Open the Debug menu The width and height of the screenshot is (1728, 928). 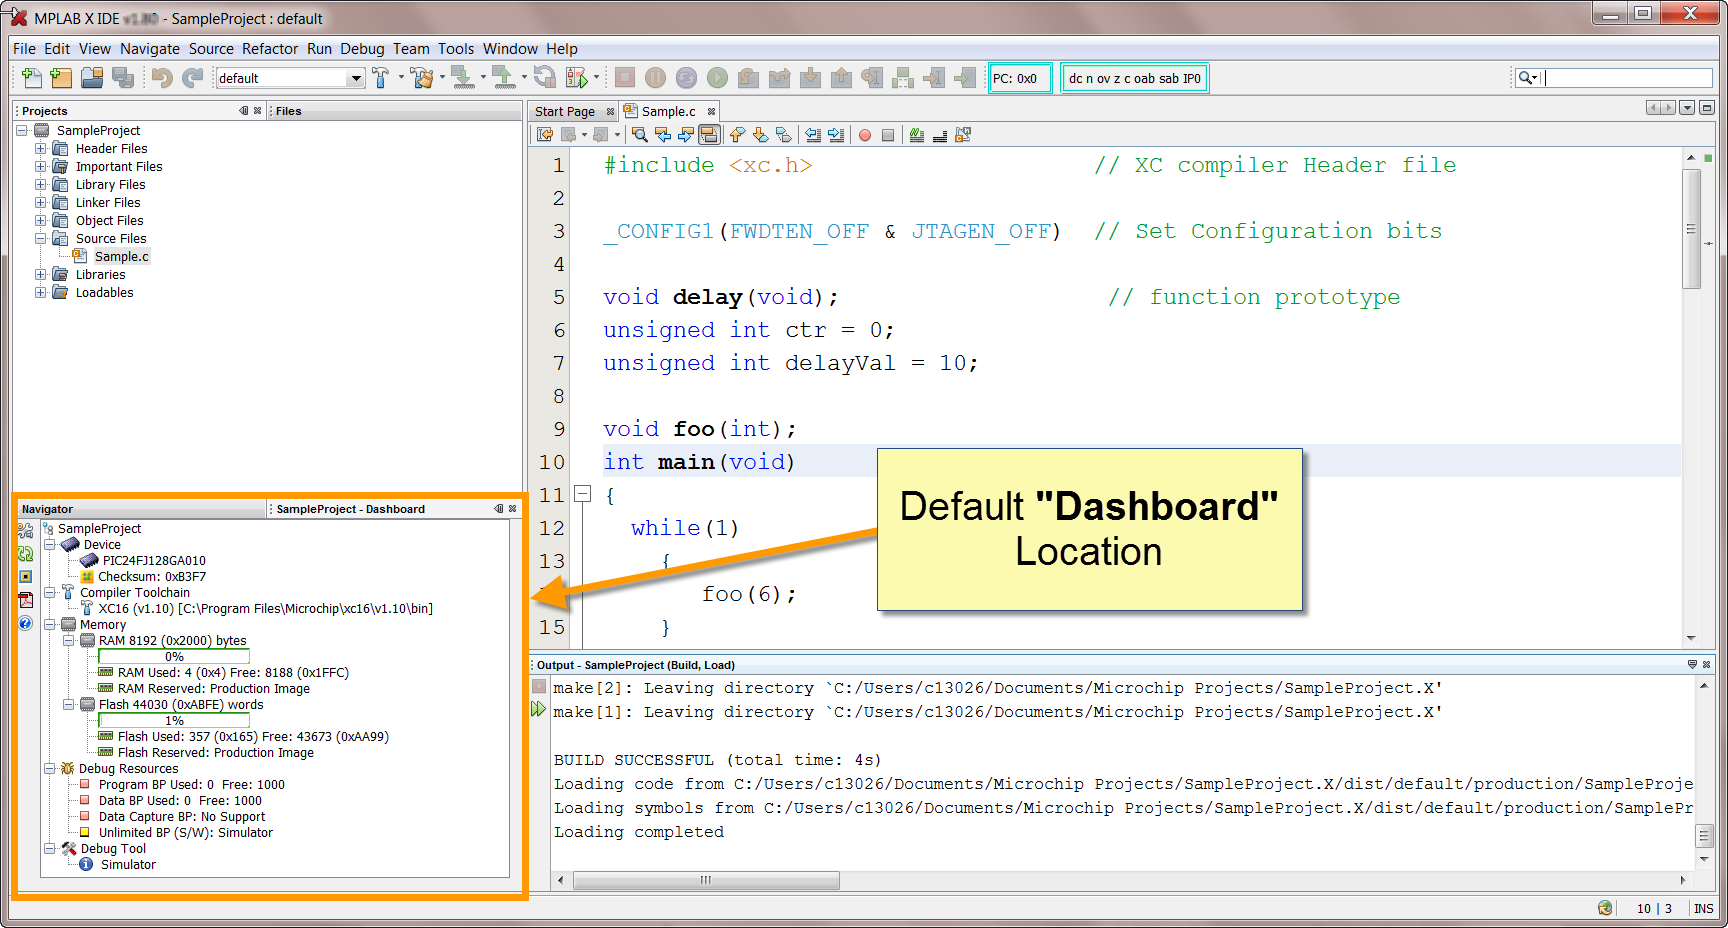tap(361, 49)
